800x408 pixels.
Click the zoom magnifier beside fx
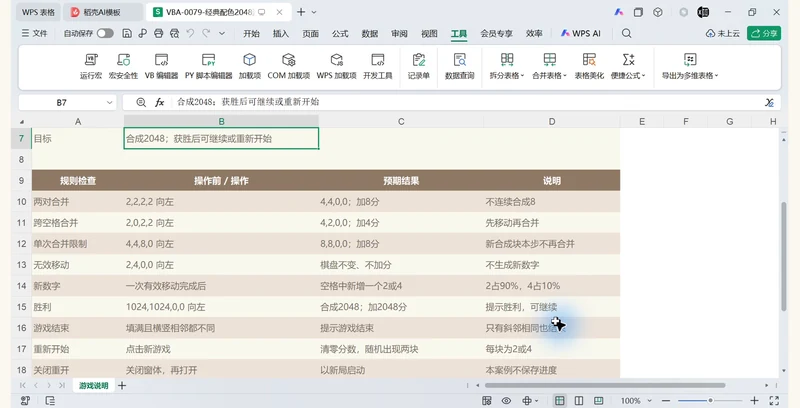tap(141, 103)
